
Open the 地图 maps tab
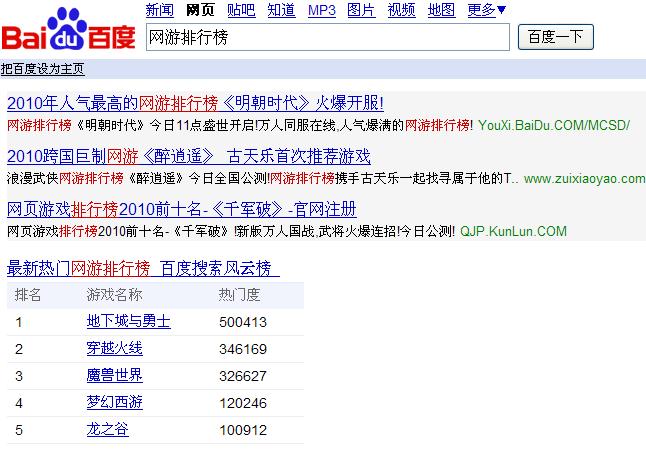[442, 10]
